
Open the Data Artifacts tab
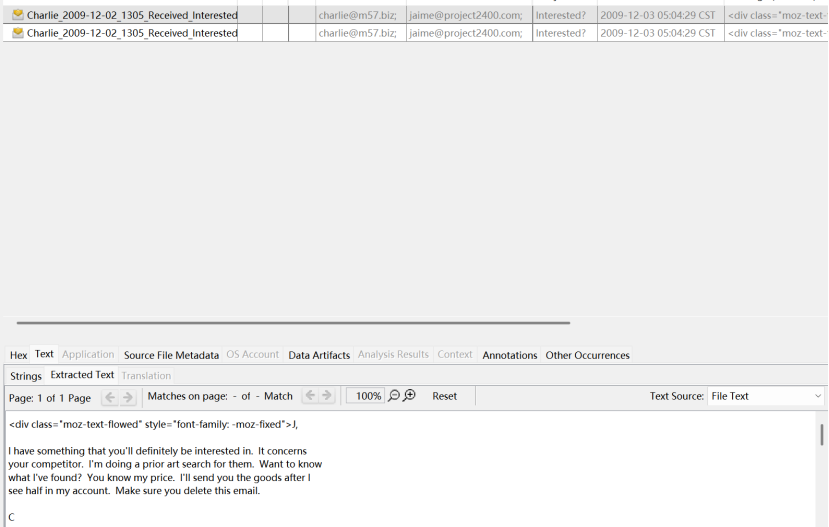[x=319, y=355]
